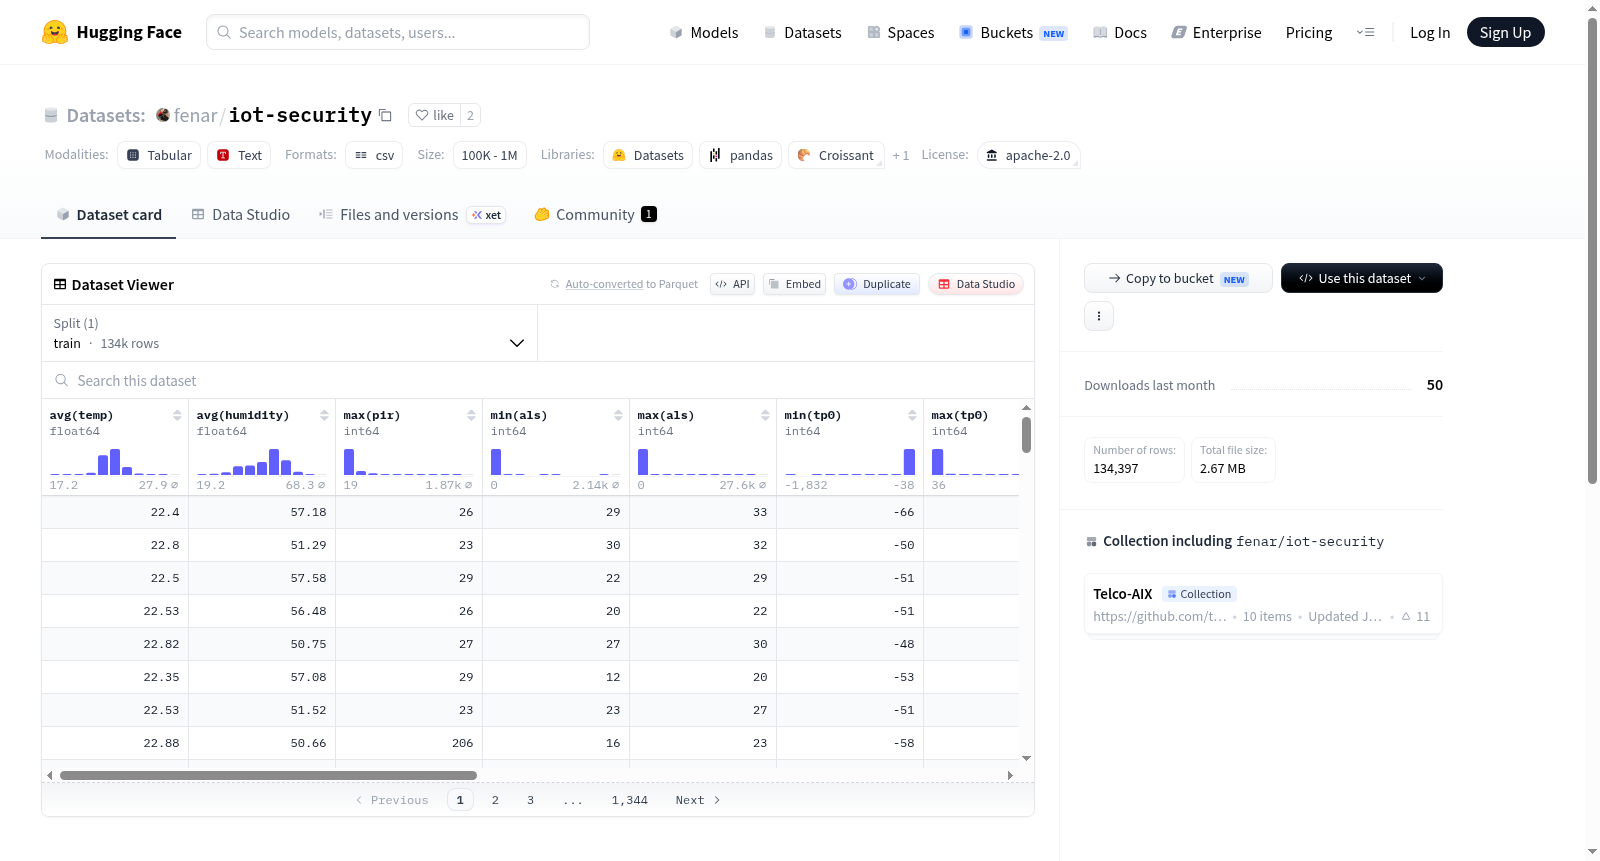Screen dimensions: 1600x861
Task: Copy dataset name with the copy icon
Action: 385,115
